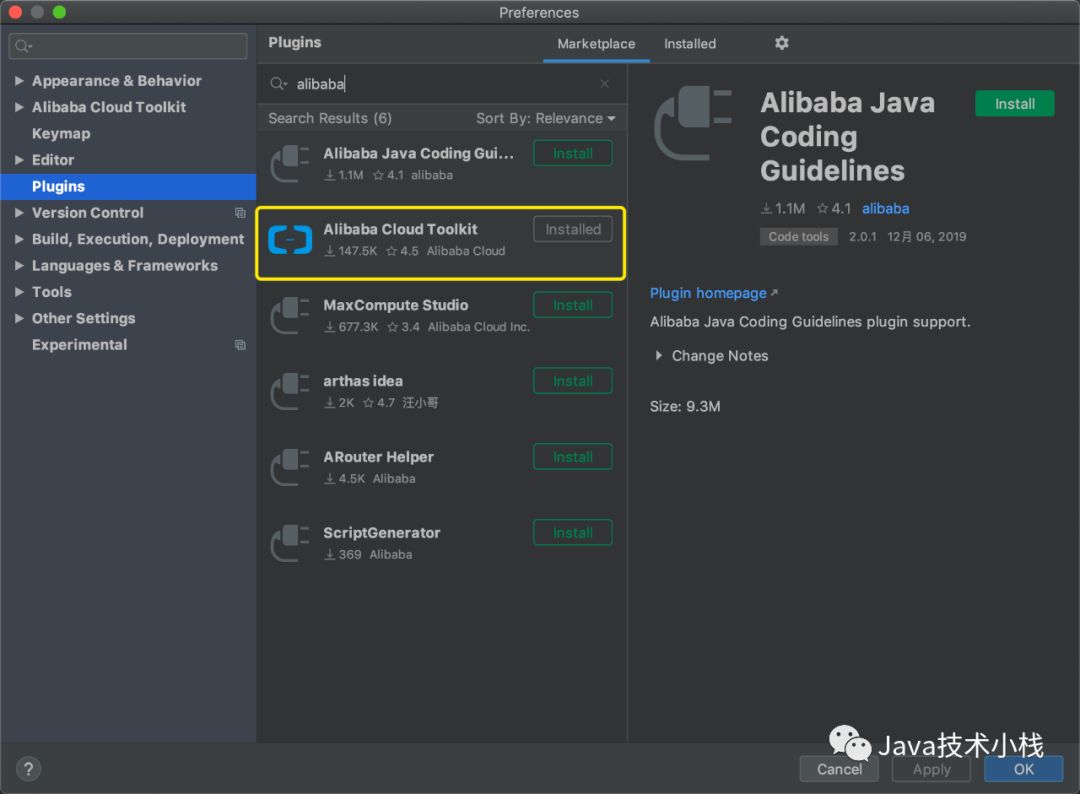Click the Alibaba Java Coding Guidelines list icon
Screen dimensions: 1080x794
click(290, 164)
